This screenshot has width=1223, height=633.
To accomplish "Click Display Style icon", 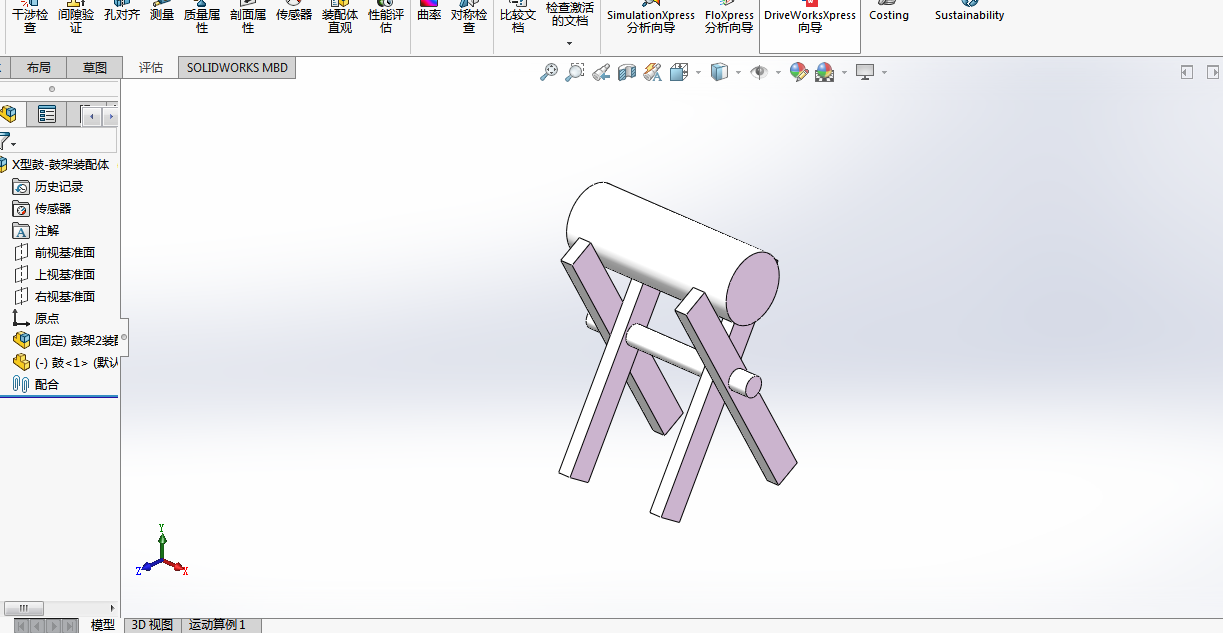I will 719,72.
